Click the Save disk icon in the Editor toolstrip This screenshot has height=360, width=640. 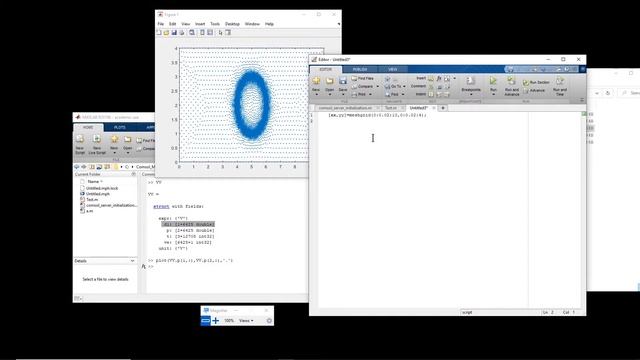click(x=343, y=81)
